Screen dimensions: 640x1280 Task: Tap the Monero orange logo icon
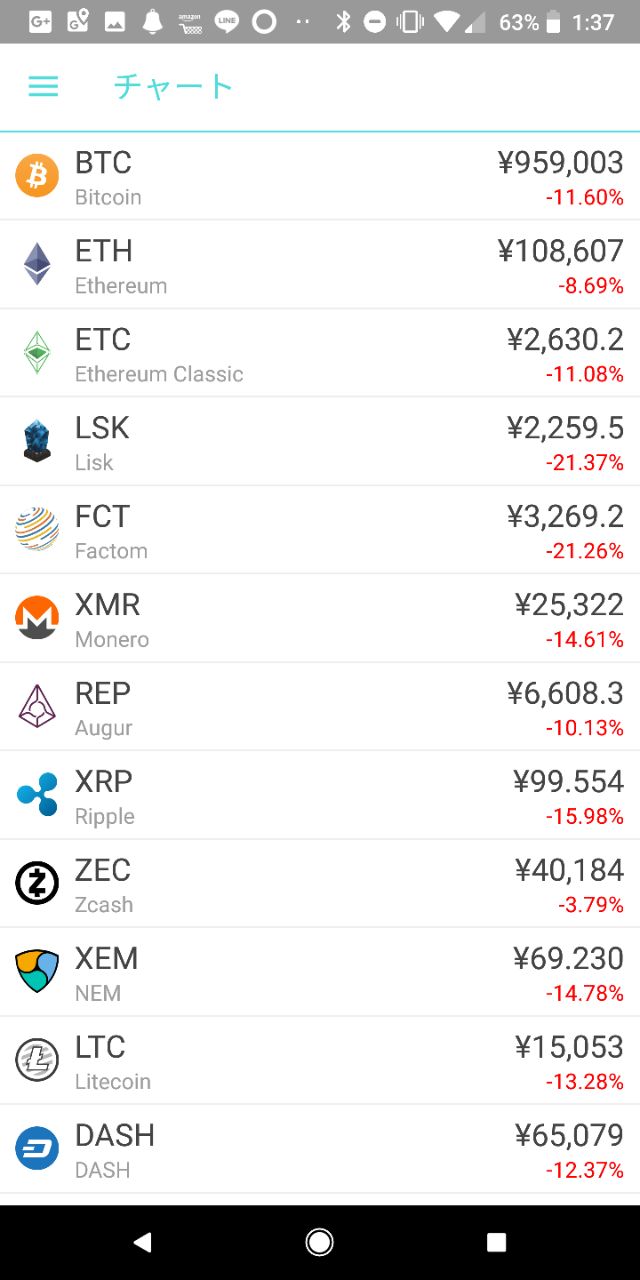click(x=37, y=618)
